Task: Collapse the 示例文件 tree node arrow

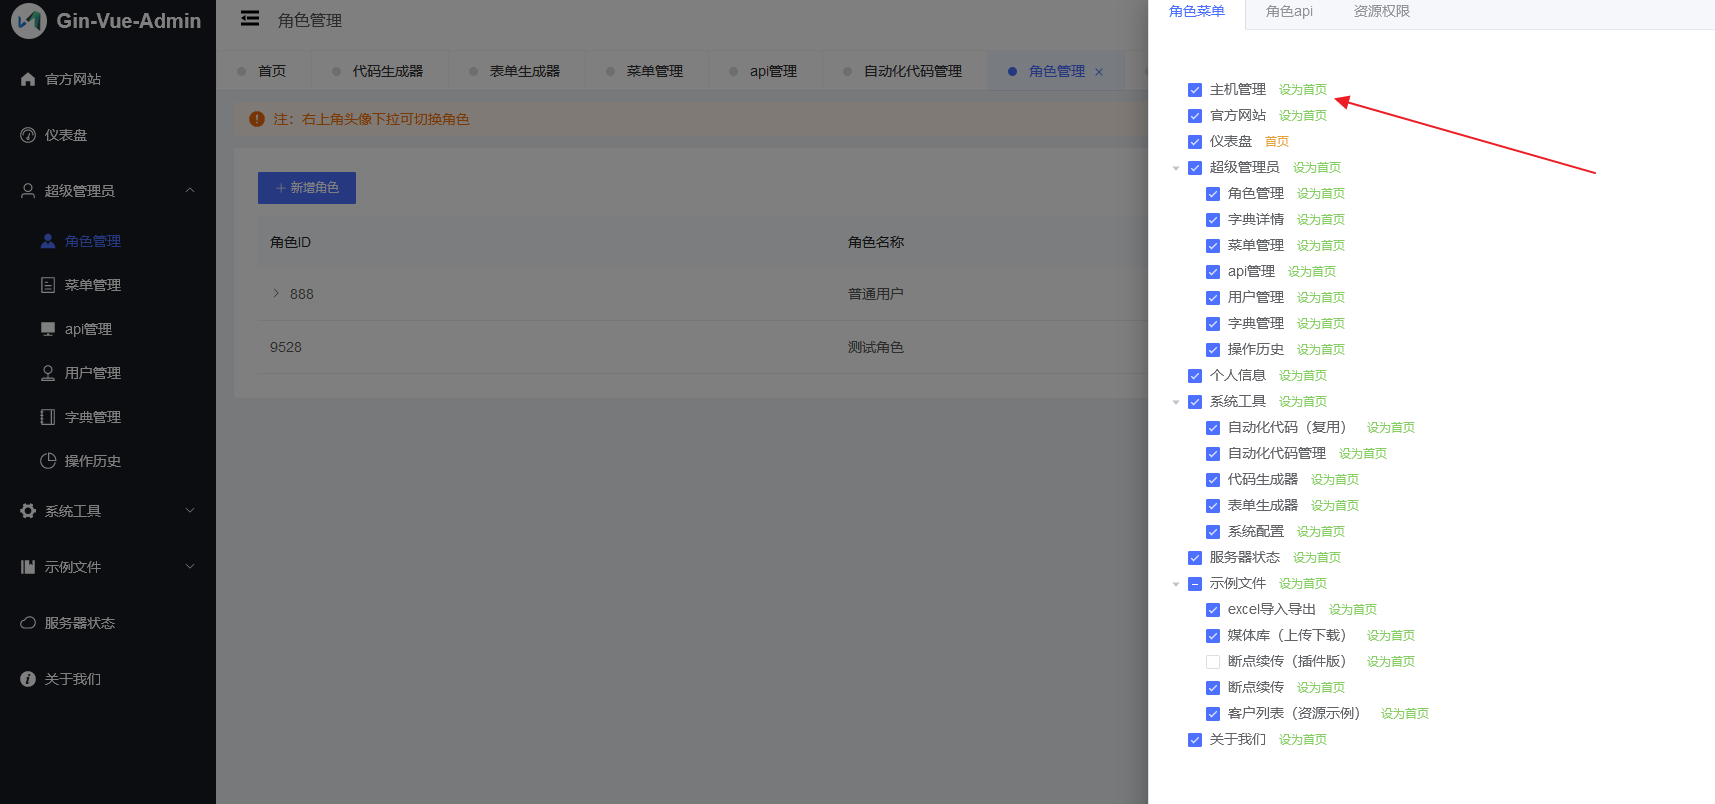Action: click(1176, 584)
